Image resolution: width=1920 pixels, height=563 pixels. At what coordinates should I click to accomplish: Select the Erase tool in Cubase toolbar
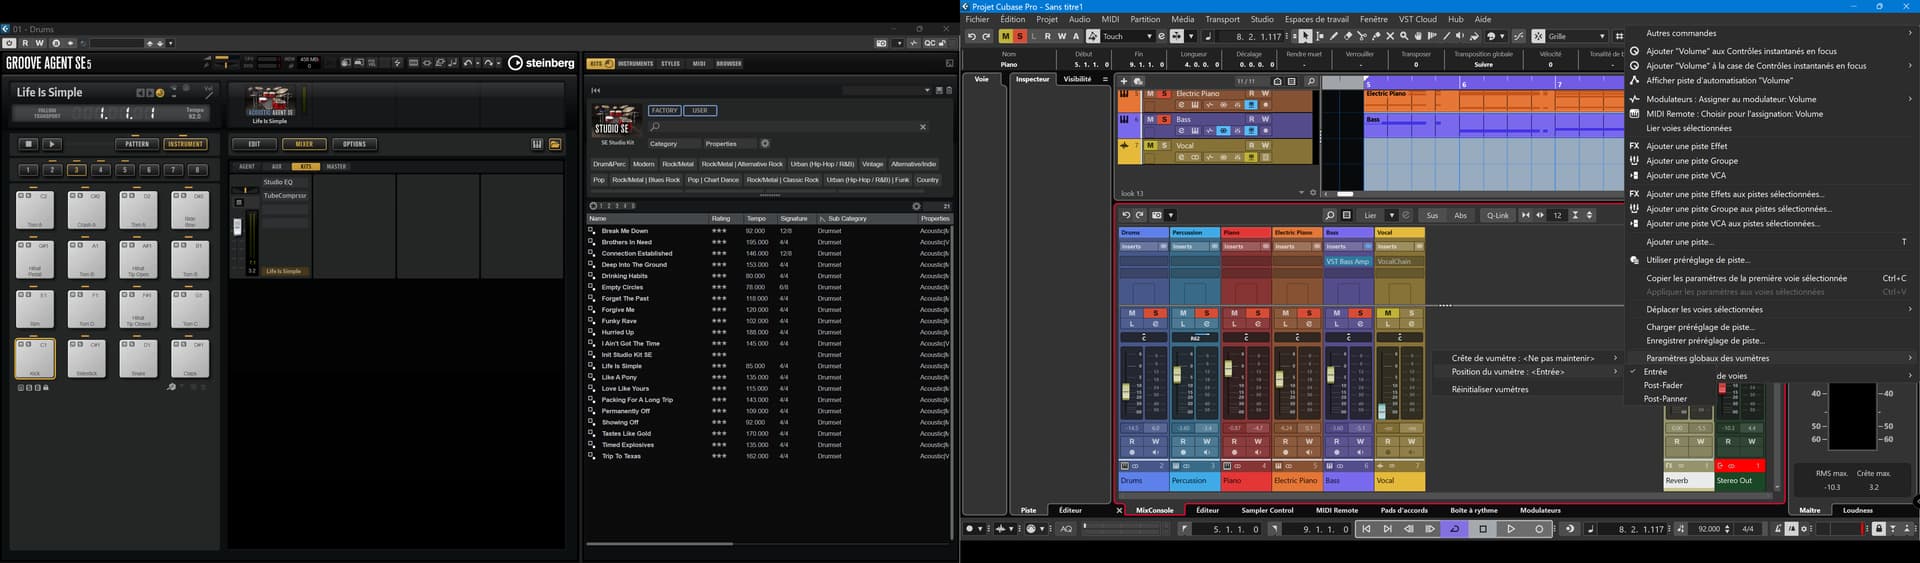click(1348, 36)
